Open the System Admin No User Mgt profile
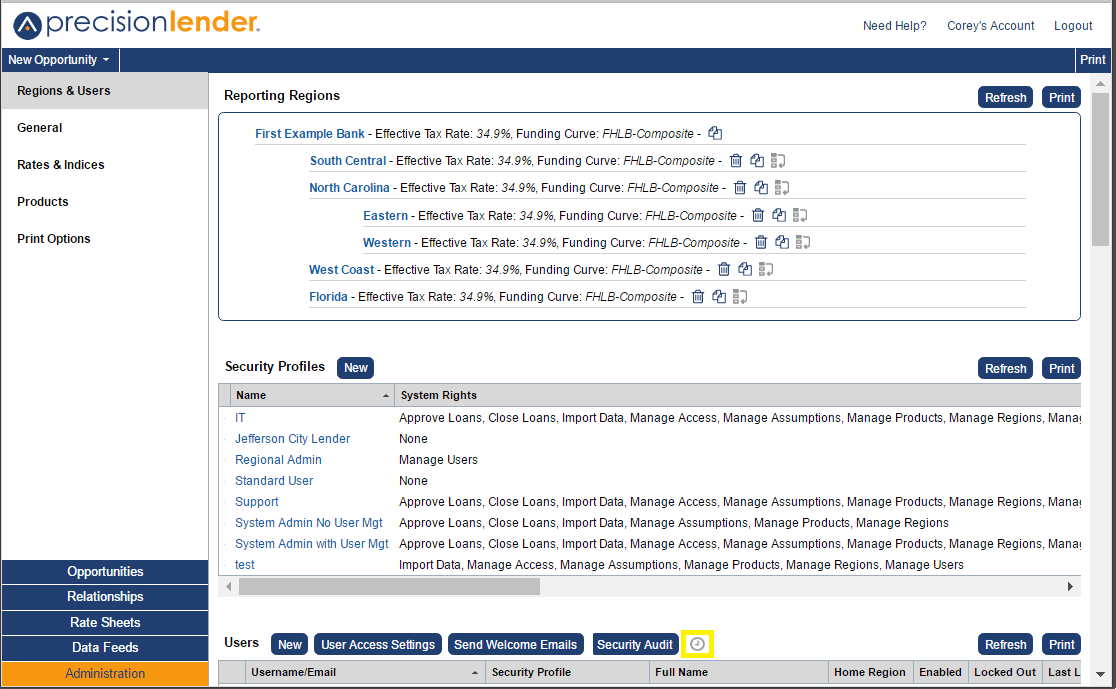This screenshot has width=1116, height=689. point(308,523)
